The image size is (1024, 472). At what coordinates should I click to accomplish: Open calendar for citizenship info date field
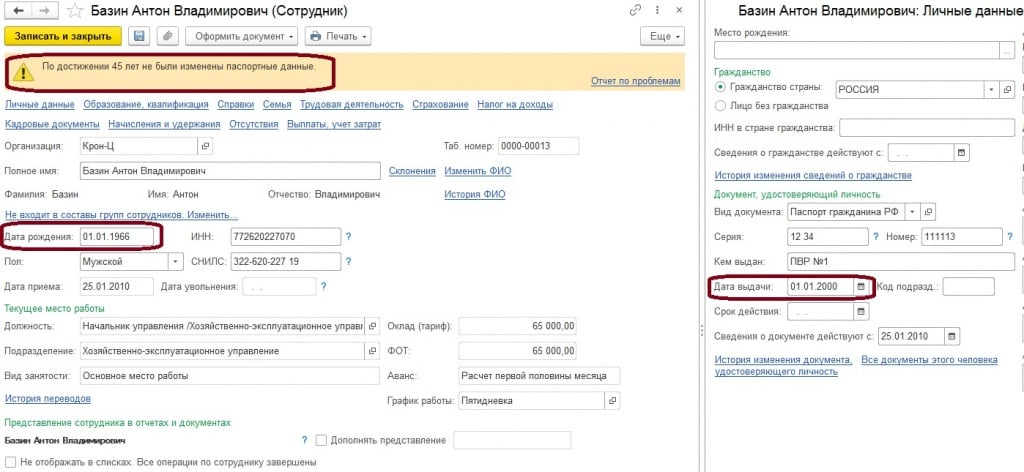[961, 153]
